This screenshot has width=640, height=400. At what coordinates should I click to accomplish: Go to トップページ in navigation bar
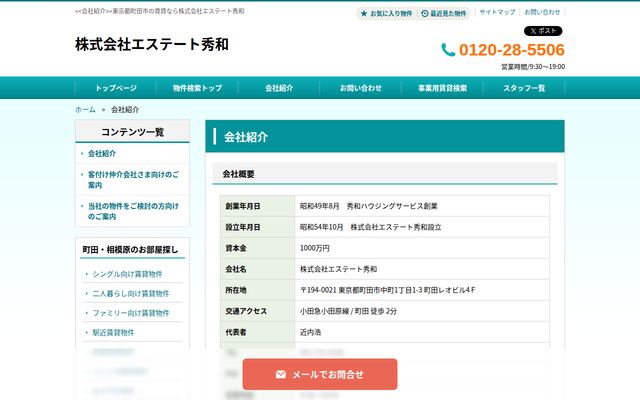coord(116,88)
